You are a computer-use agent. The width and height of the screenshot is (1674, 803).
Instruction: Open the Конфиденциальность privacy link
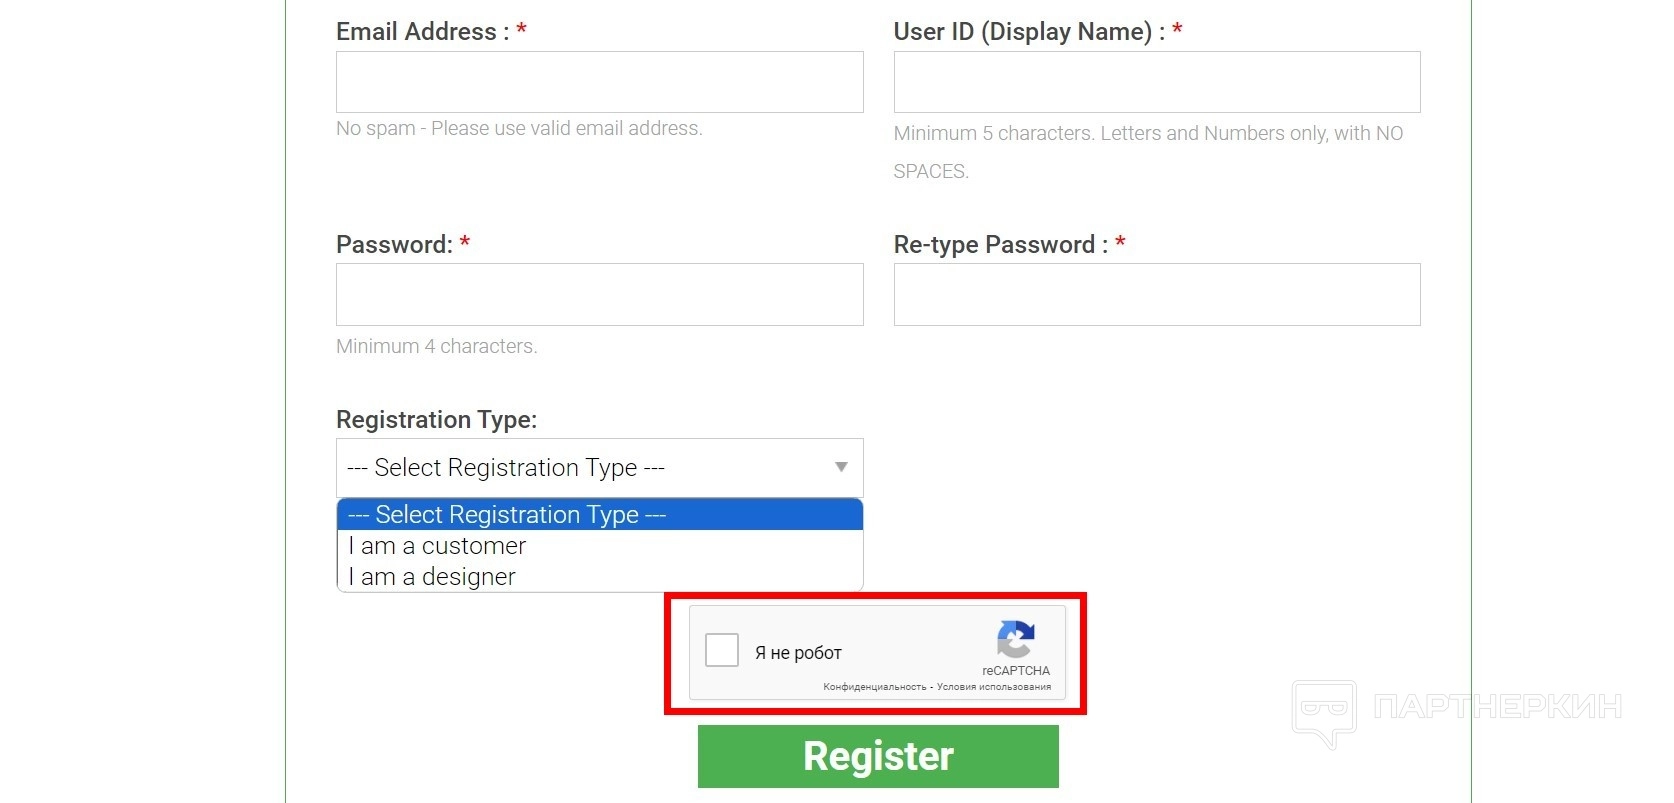coord(875,687)
